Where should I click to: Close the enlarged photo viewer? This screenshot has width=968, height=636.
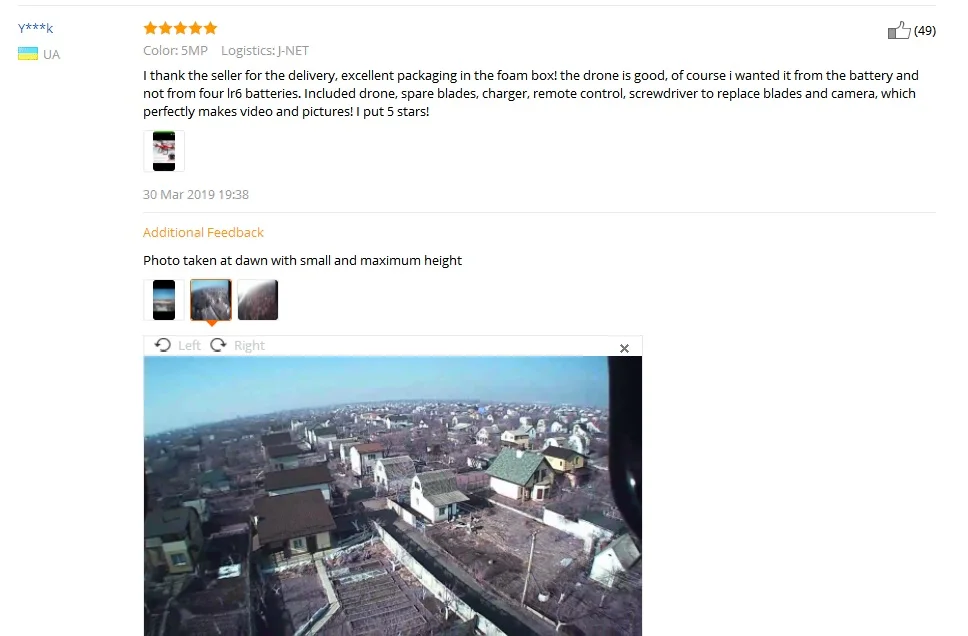tap(624, 348)
